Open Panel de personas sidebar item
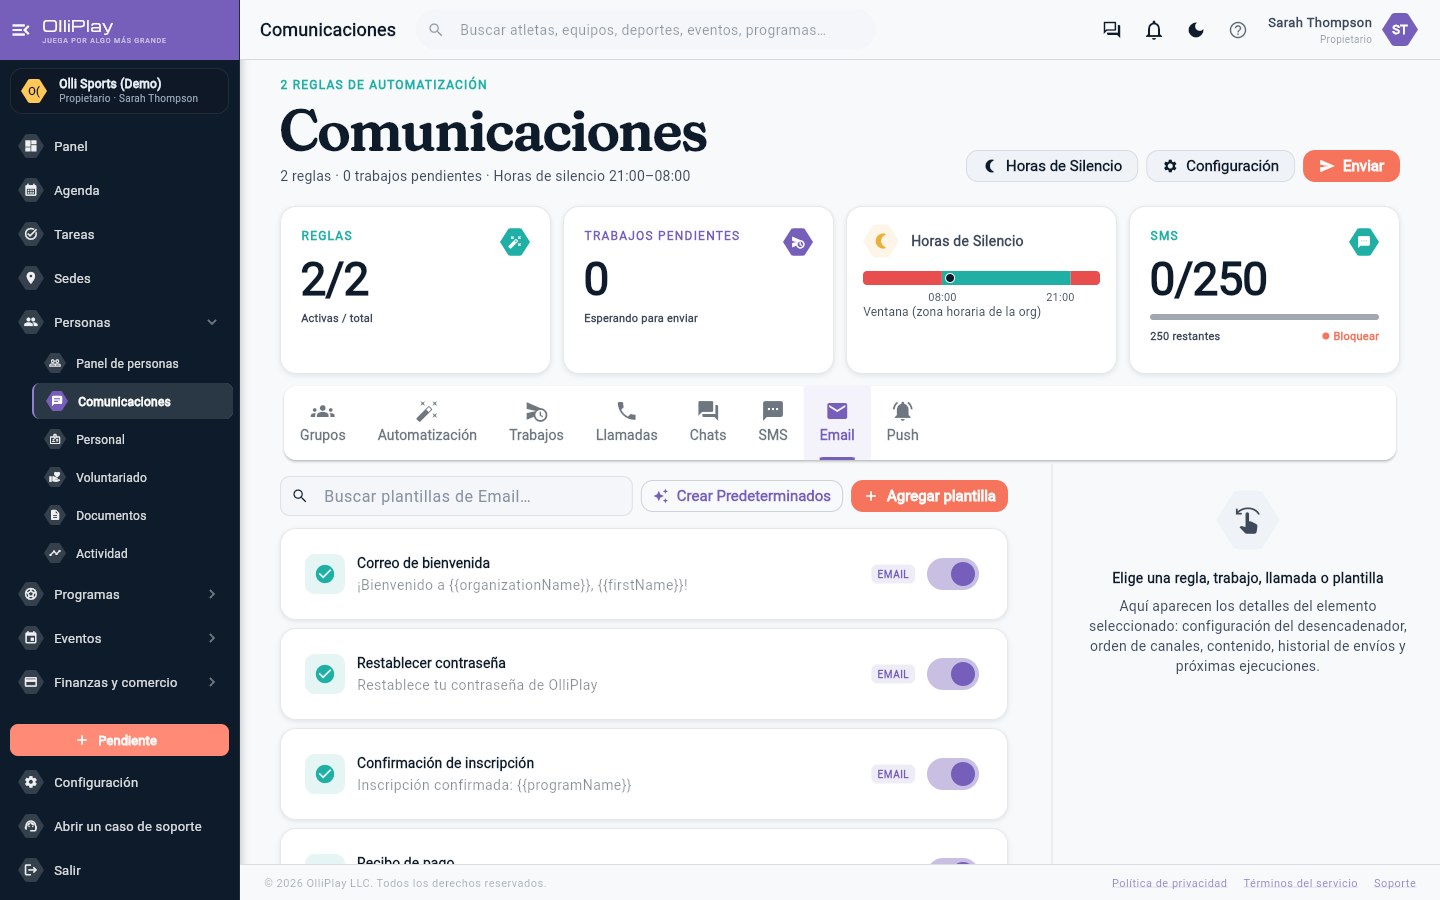 (x=132, y=363)
